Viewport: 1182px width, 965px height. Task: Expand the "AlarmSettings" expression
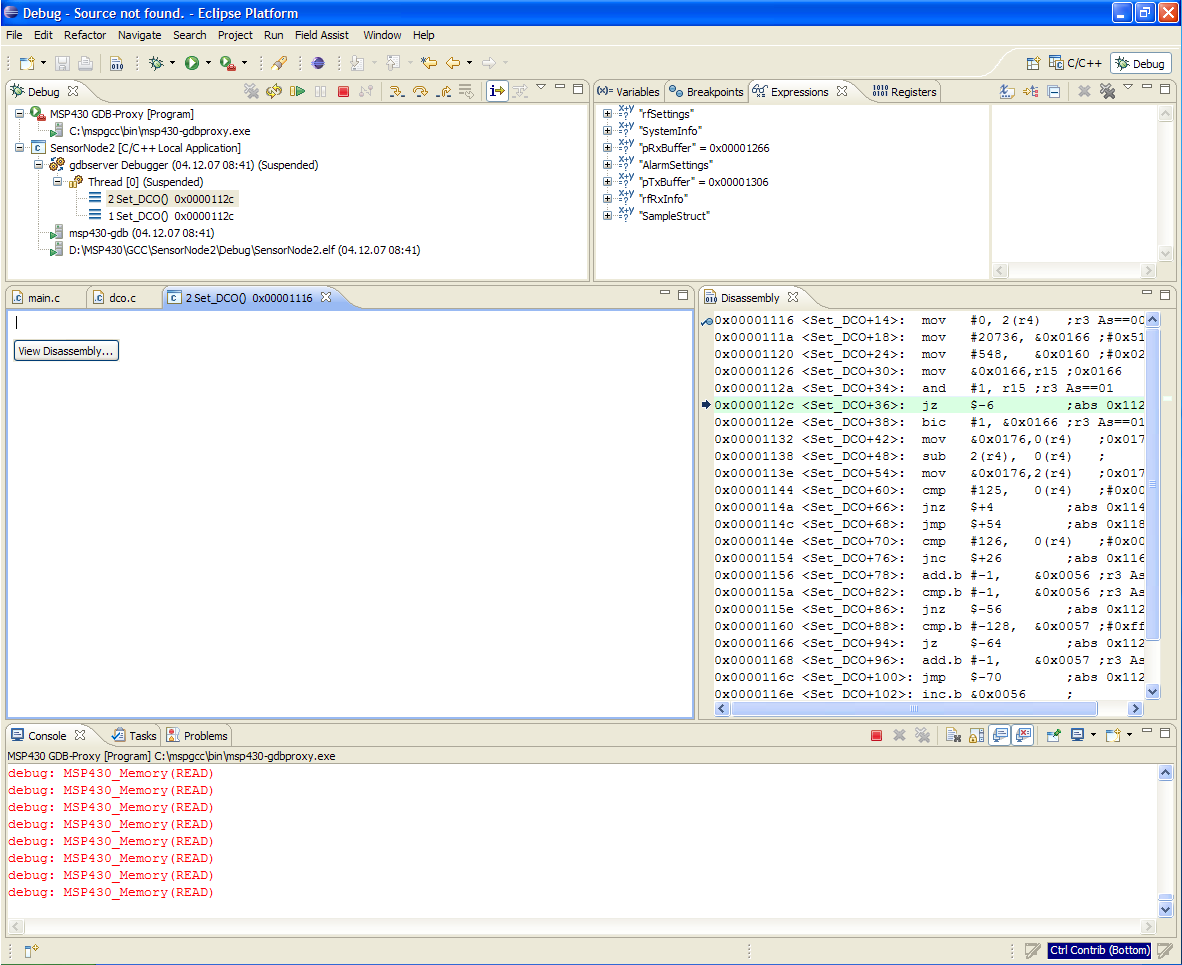(607, 165)
